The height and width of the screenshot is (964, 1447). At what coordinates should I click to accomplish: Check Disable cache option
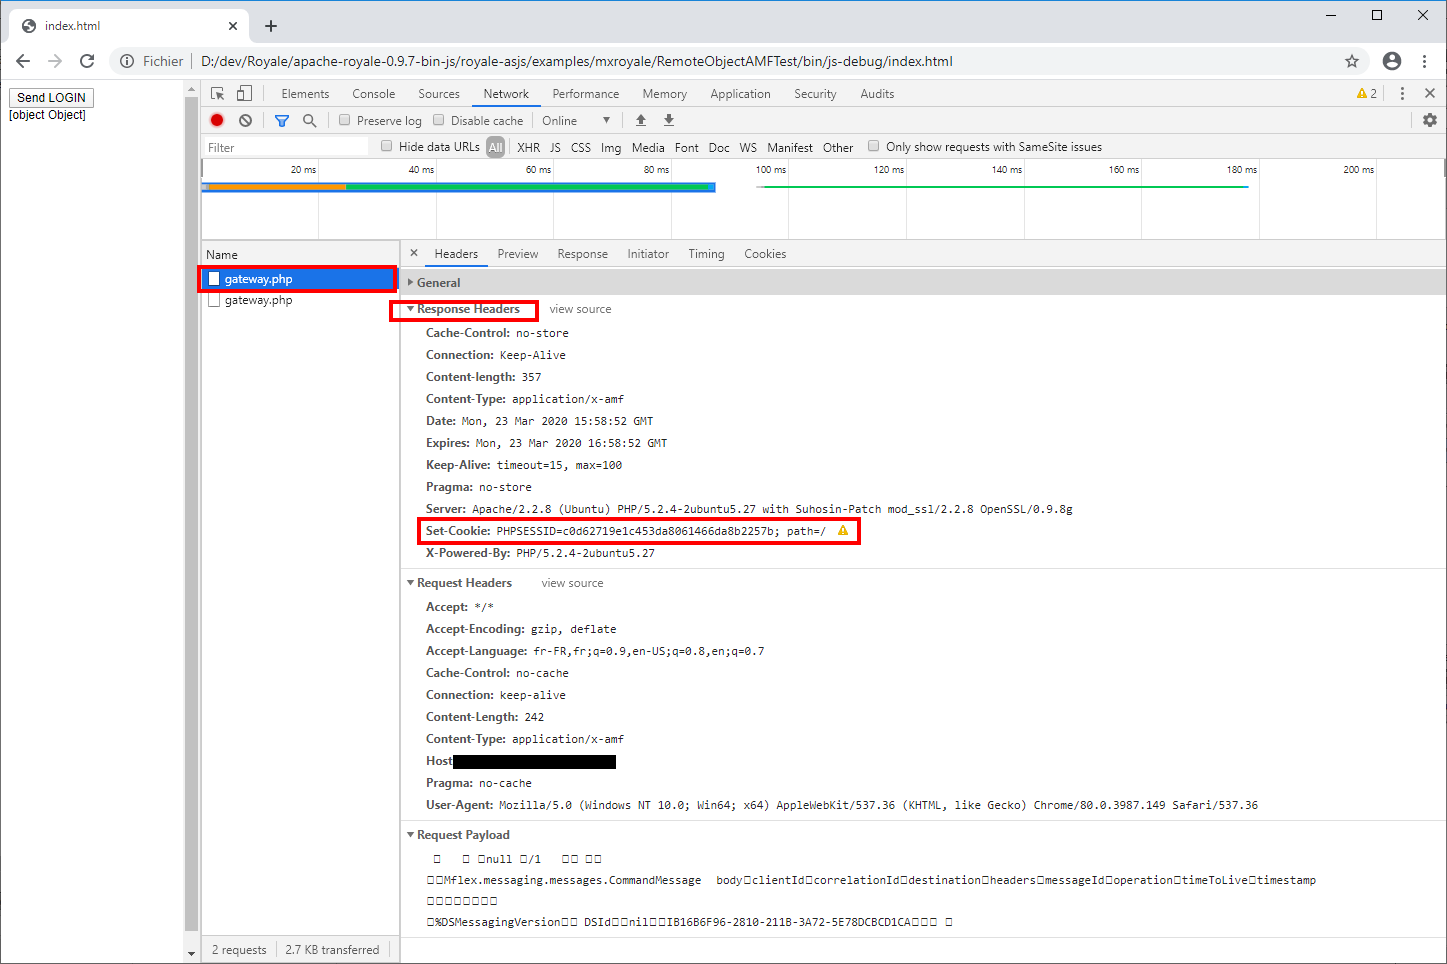pos(438,120)
